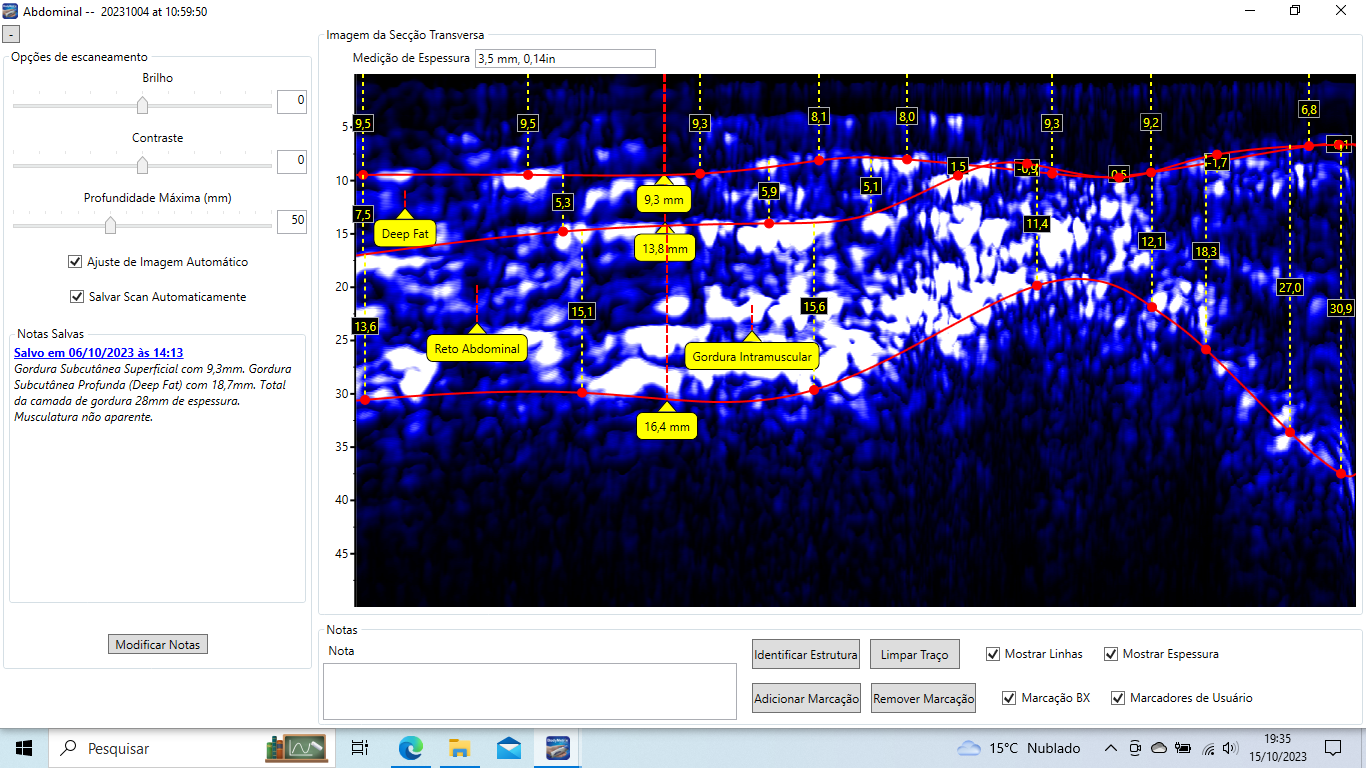Uncheck Salvar Scan Automaticamente

[76, 297]
